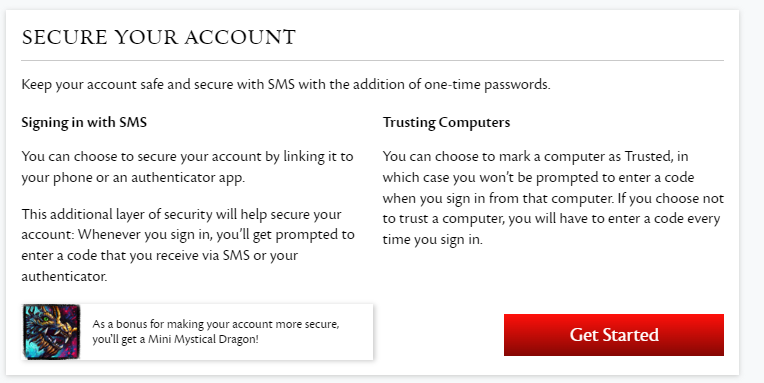Click the 'This additional layer of security' paragraph
The image size is (764, 383).
coord(188,245)
